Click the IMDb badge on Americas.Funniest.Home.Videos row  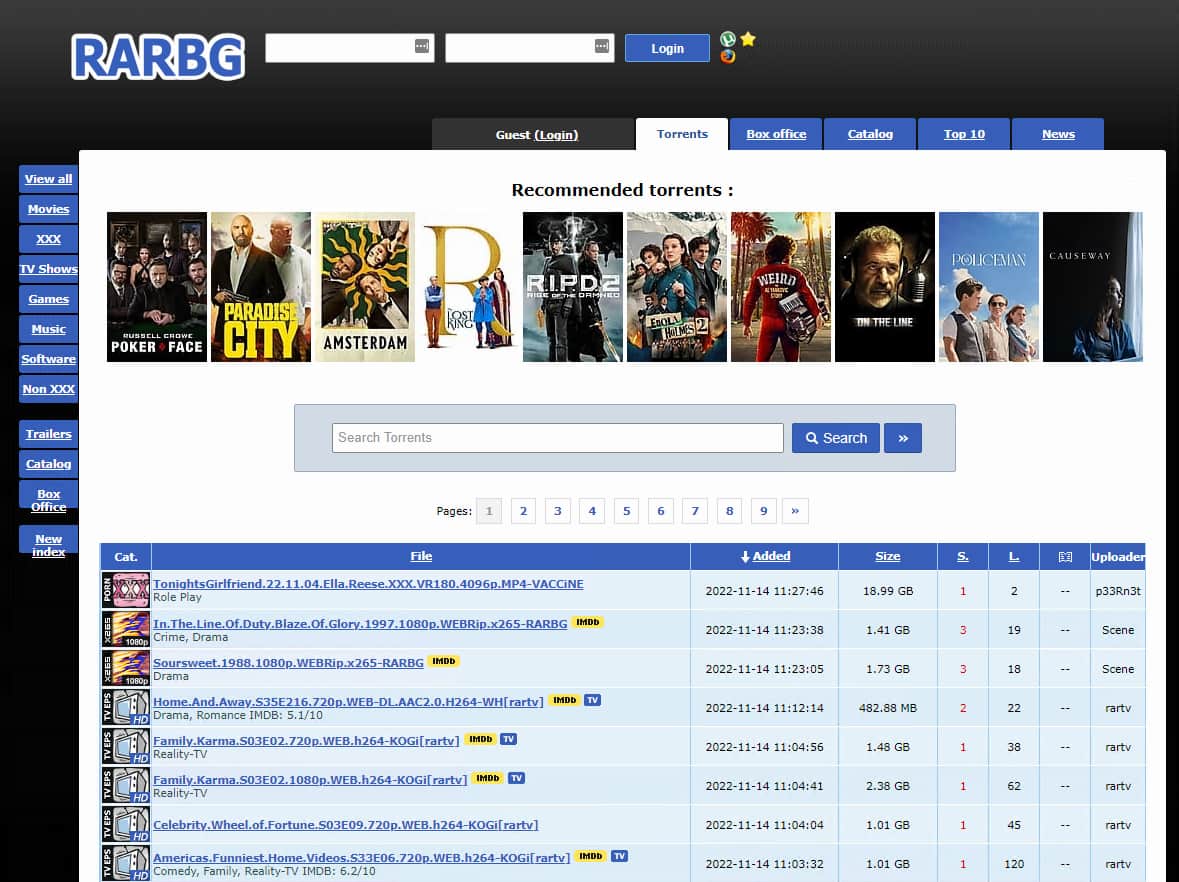point(591,856)
